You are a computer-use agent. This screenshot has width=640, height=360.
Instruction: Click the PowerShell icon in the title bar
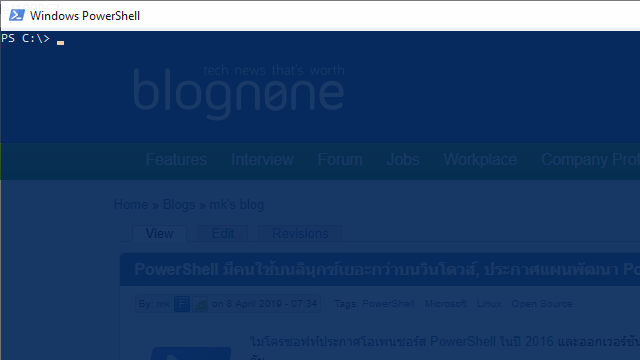tap(17, 16)
